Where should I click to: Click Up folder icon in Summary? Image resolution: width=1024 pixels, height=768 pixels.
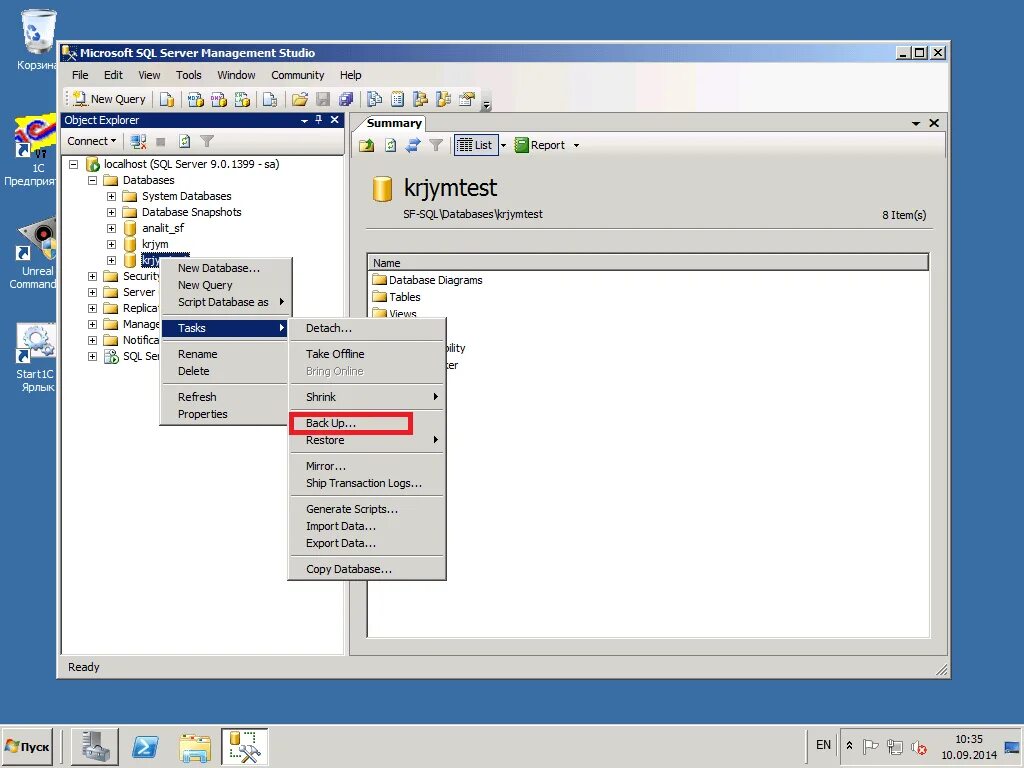(367, 145)
